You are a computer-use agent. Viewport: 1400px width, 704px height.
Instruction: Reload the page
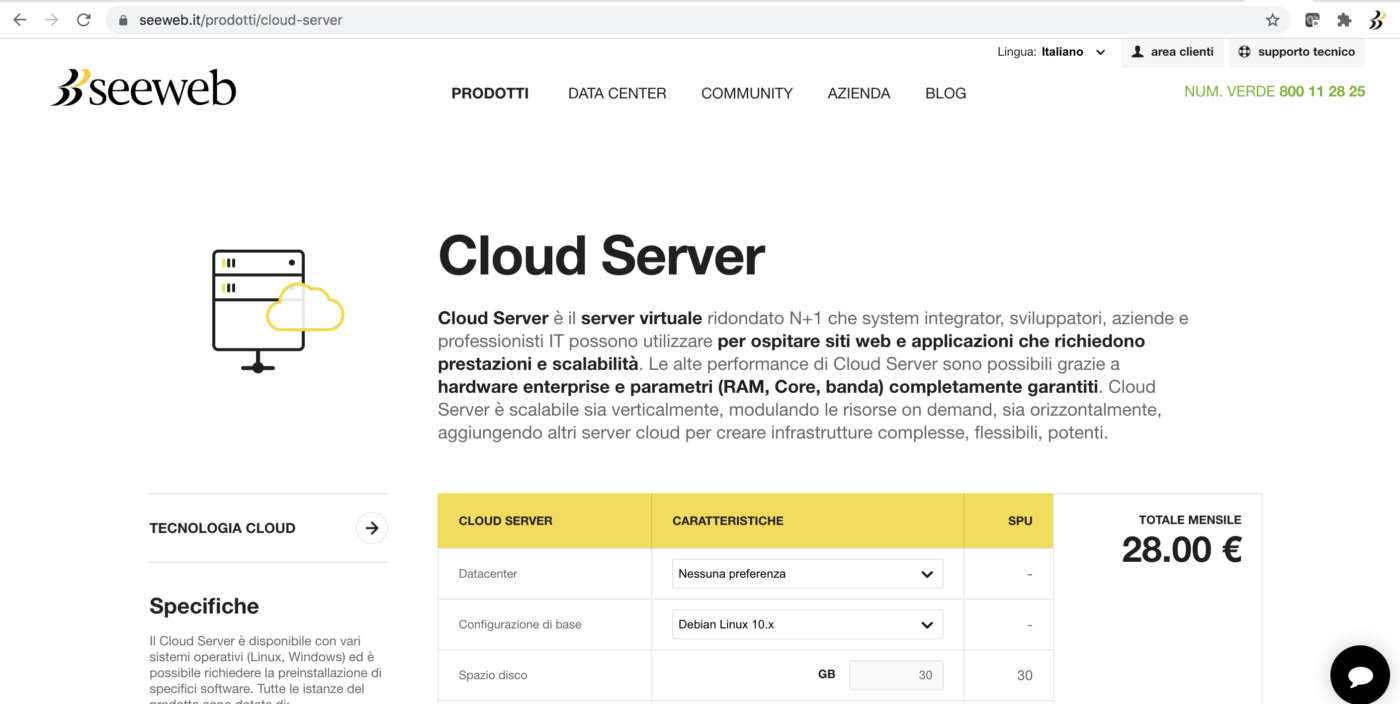click(84, 20)
